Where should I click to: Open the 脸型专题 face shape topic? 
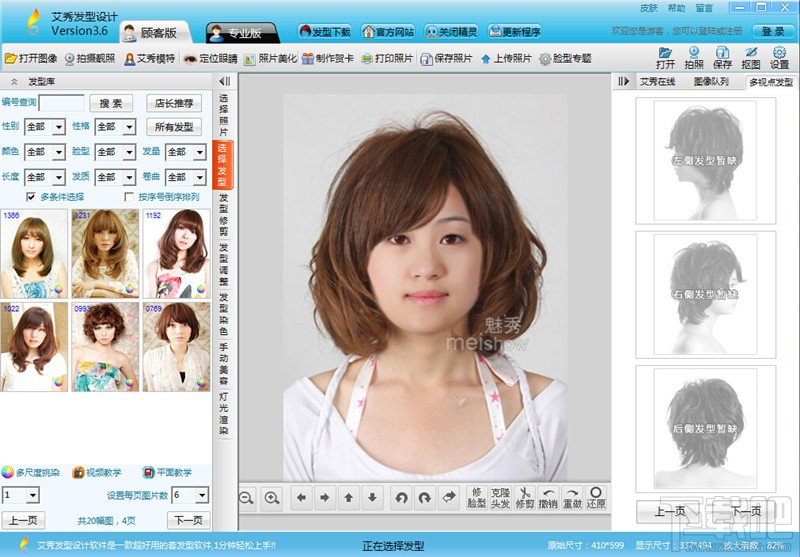[x=565, y=59]
